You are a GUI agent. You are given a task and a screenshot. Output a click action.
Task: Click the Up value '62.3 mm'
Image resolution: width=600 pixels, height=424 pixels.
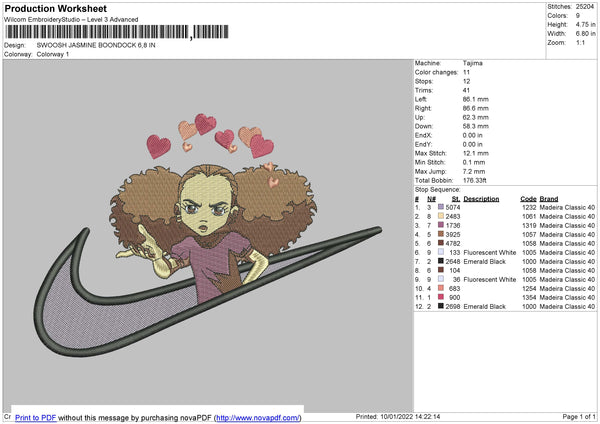(476, 117)
